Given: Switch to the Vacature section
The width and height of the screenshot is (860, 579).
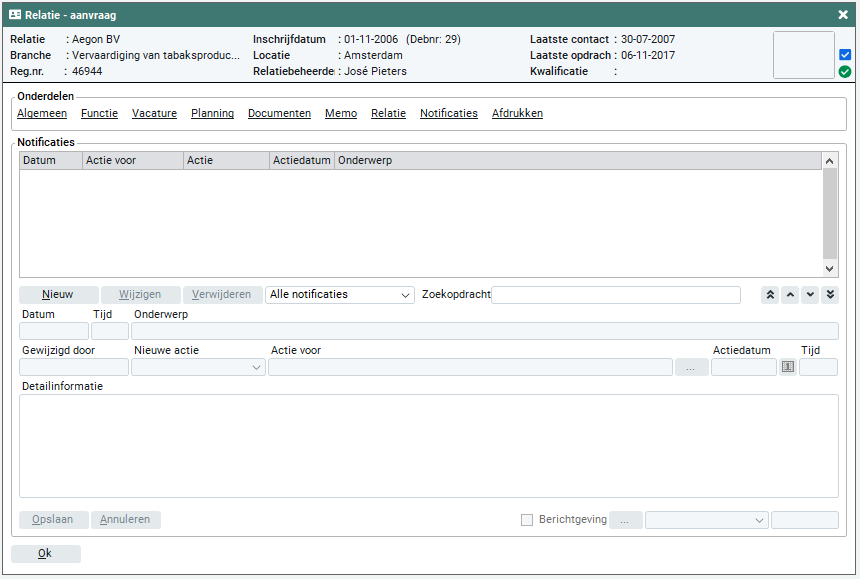Looking at the screenshot, I should 154,114.
